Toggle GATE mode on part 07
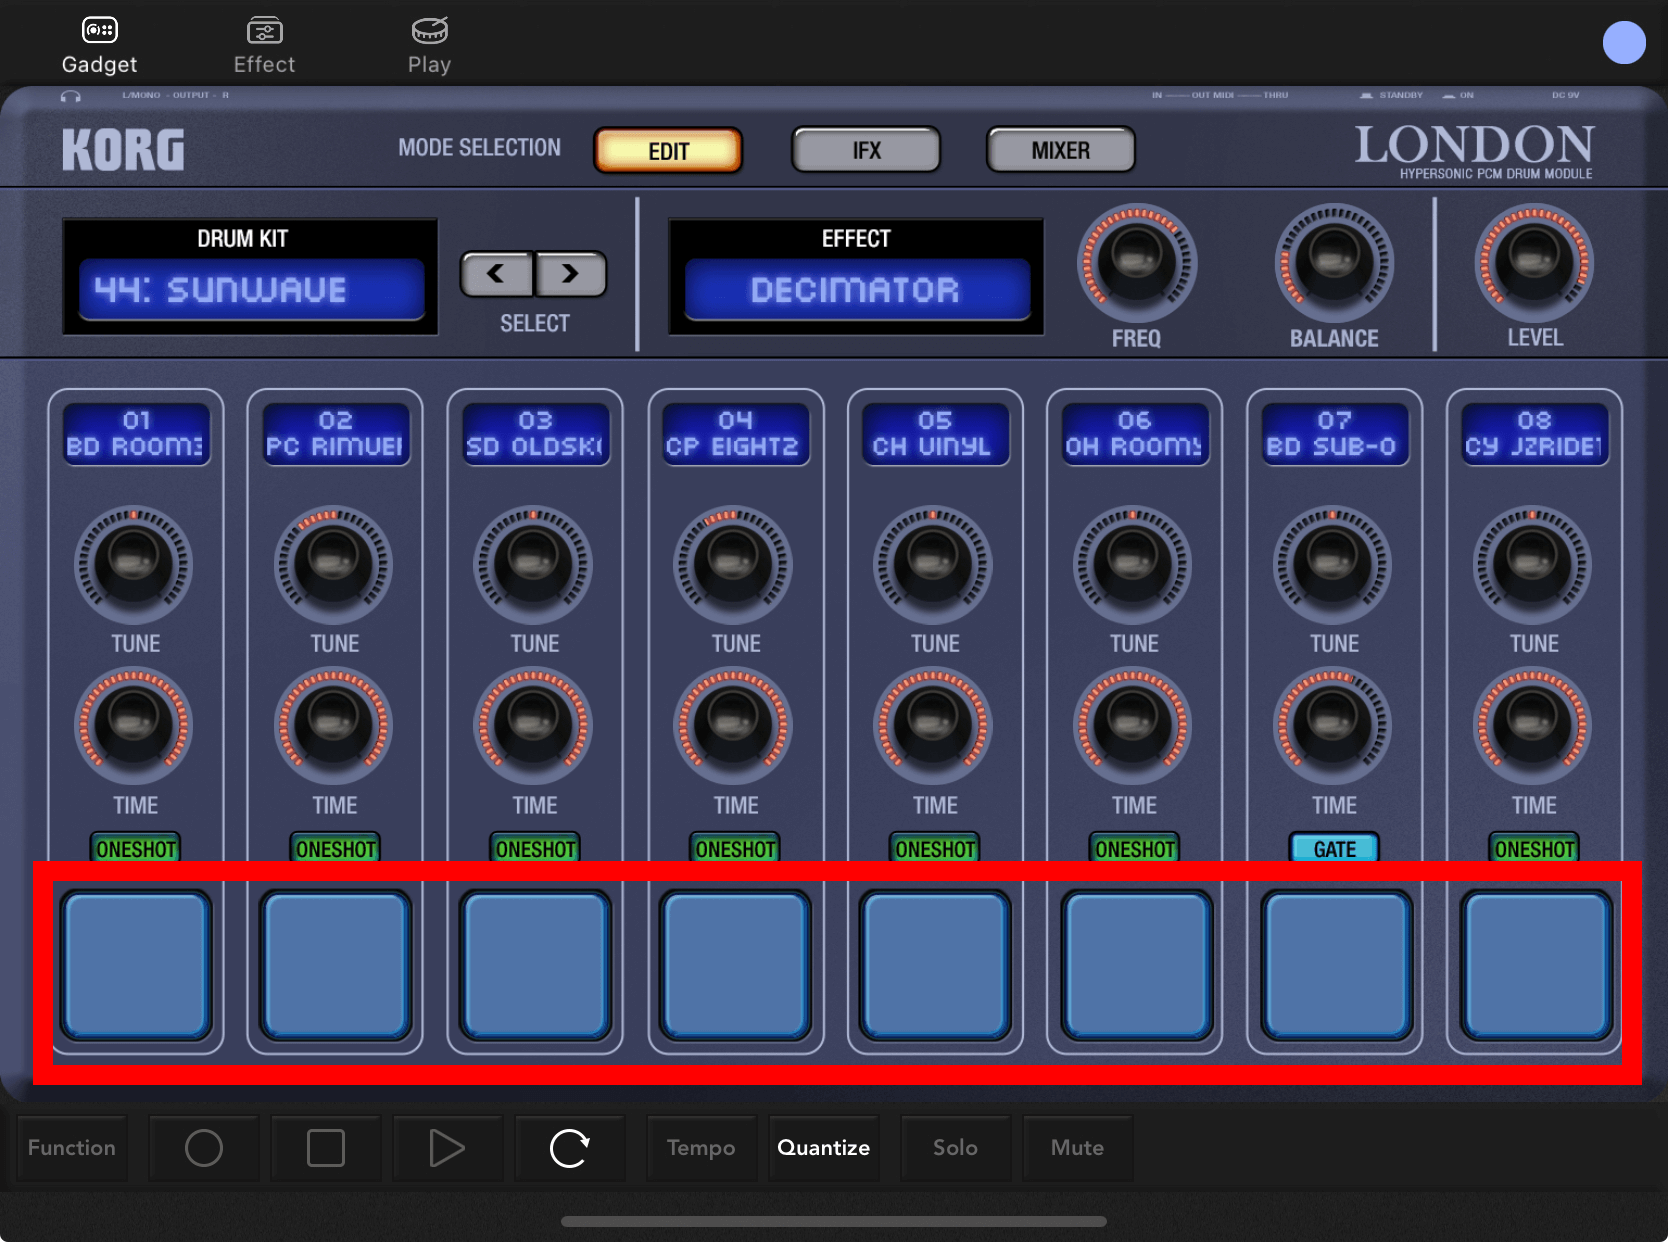This screenshot has height=1242, width=1668. pos(1334,848)
